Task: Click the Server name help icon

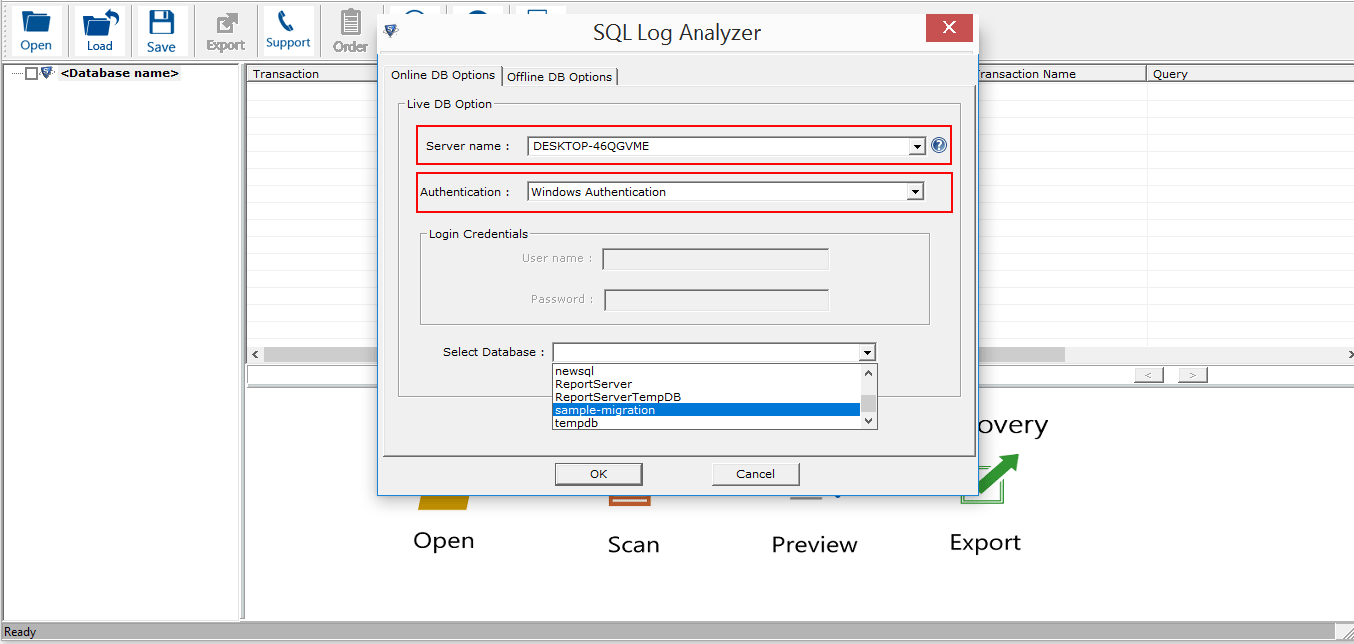Action: tap(939, 146)
